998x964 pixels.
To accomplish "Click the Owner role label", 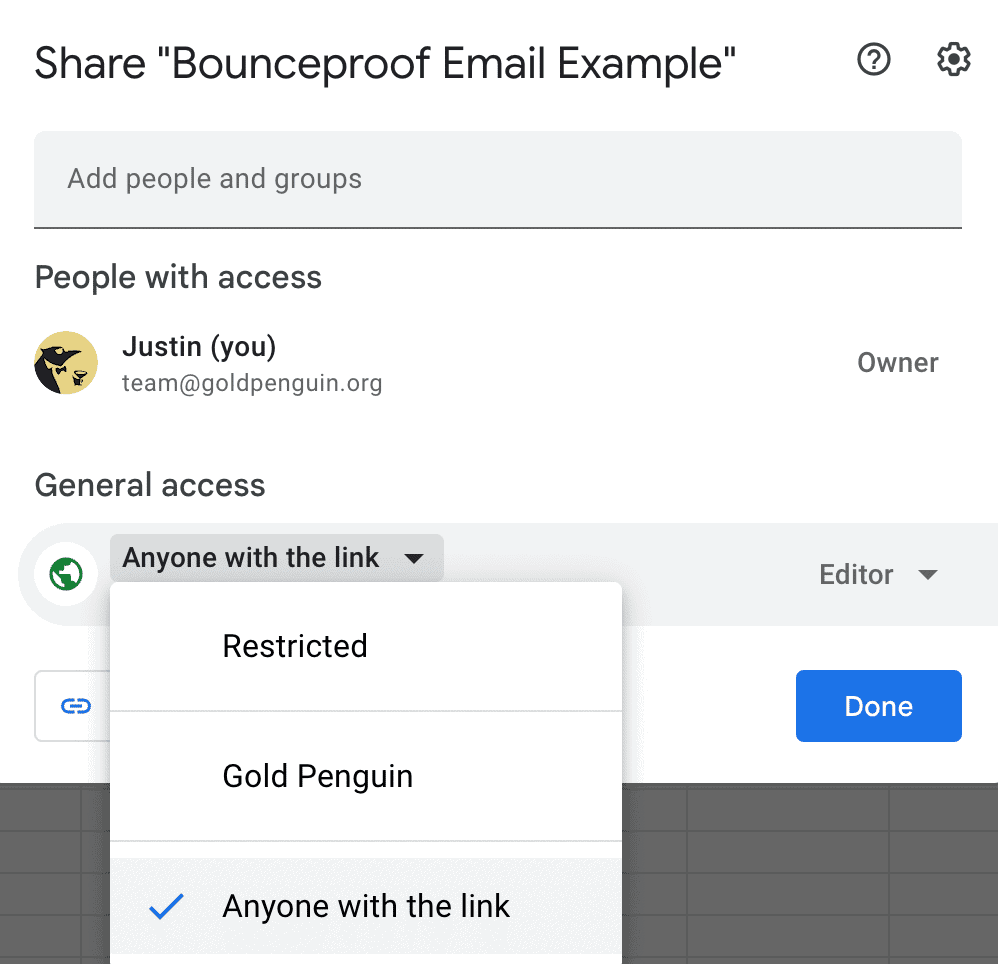I will (x=897, y=363).
